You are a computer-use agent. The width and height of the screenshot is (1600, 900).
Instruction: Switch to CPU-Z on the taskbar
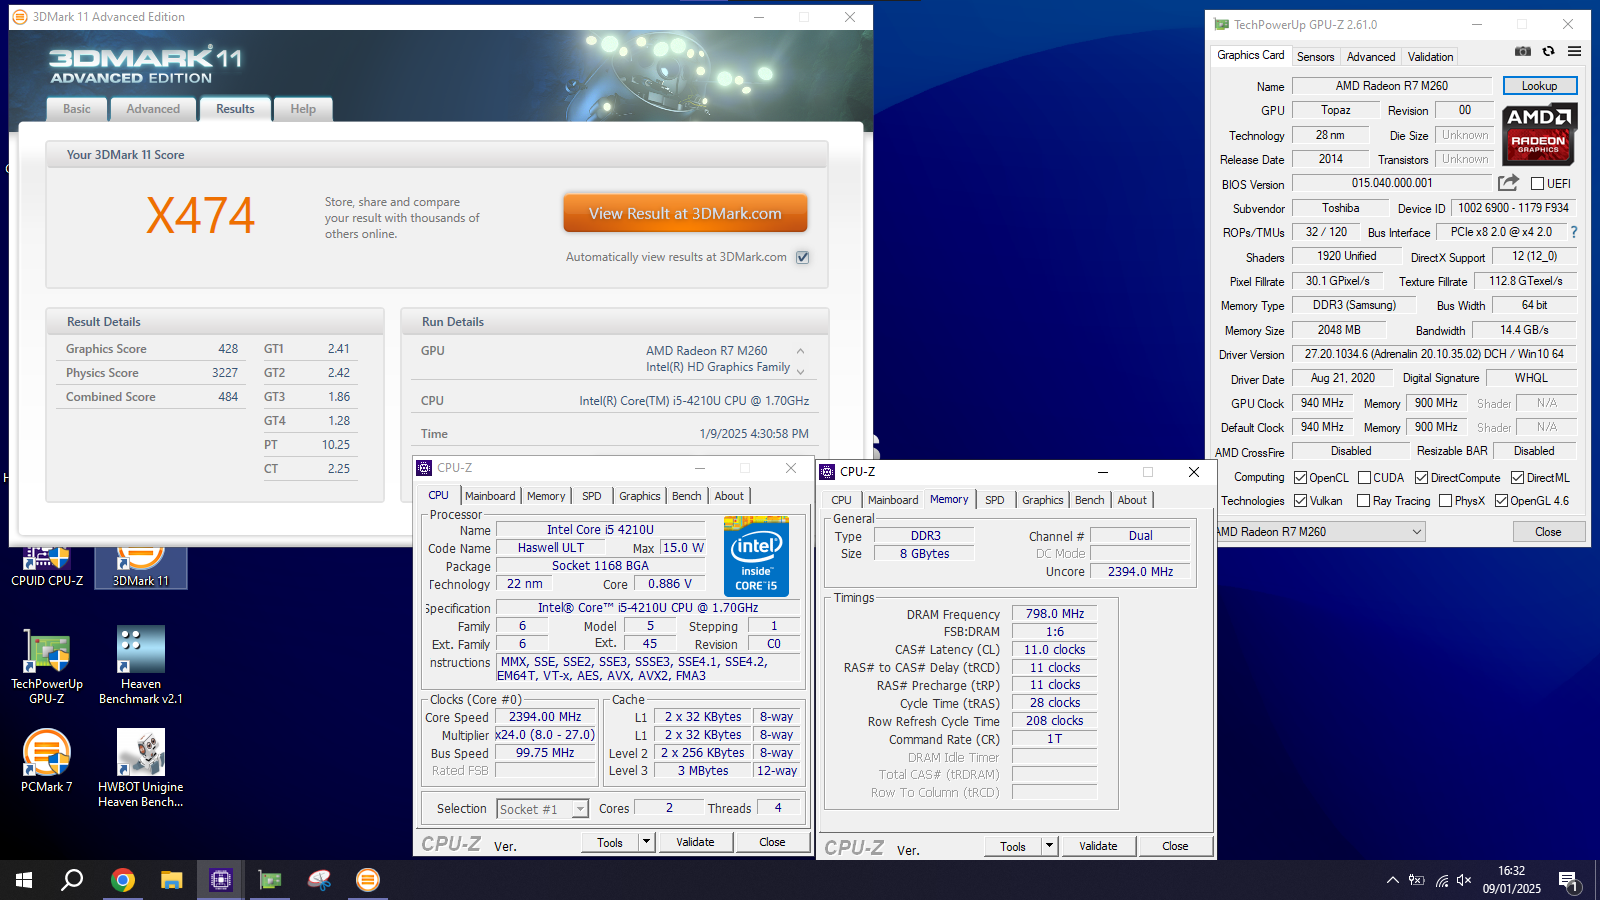tap(221, 880)
